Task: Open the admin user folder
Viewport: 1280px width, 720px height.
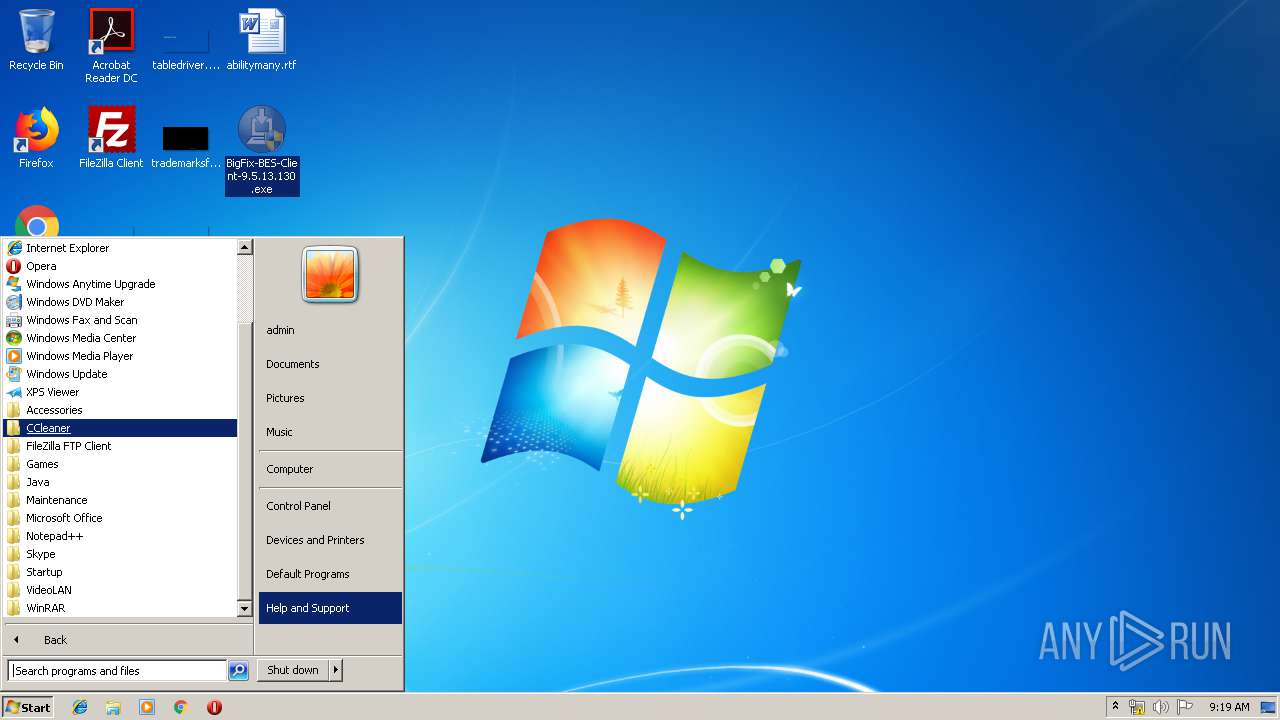Action: pos(330,330)
